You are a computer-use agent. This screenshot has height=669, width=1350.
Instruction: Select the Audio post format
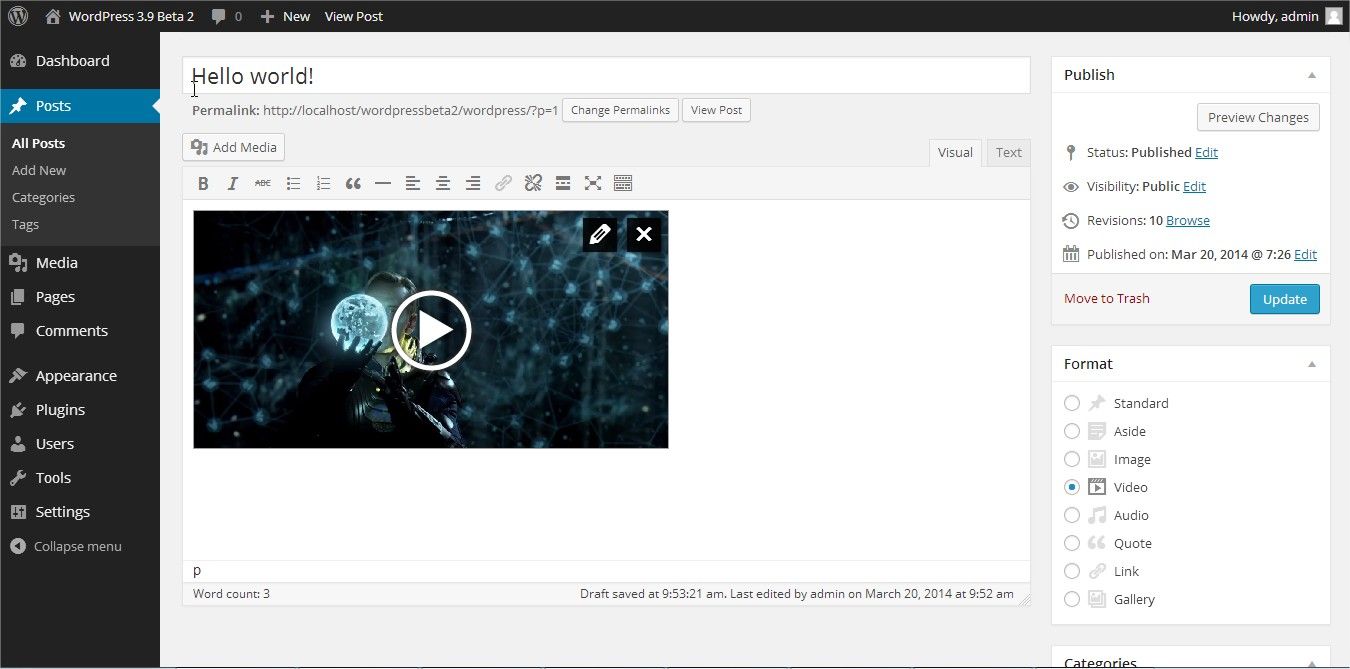pyautogui.click(x=1072, y=515)
